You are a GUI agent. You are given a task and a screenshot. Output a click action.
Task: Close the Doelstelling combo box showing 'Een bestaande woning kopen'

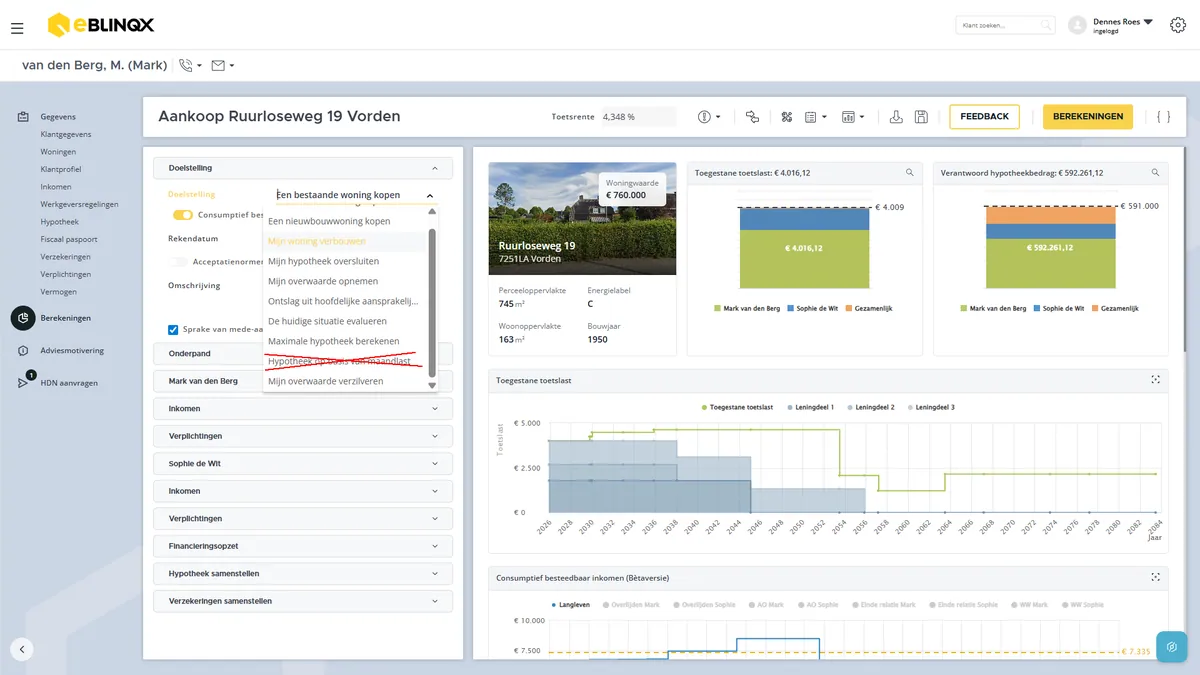point(356,196)
